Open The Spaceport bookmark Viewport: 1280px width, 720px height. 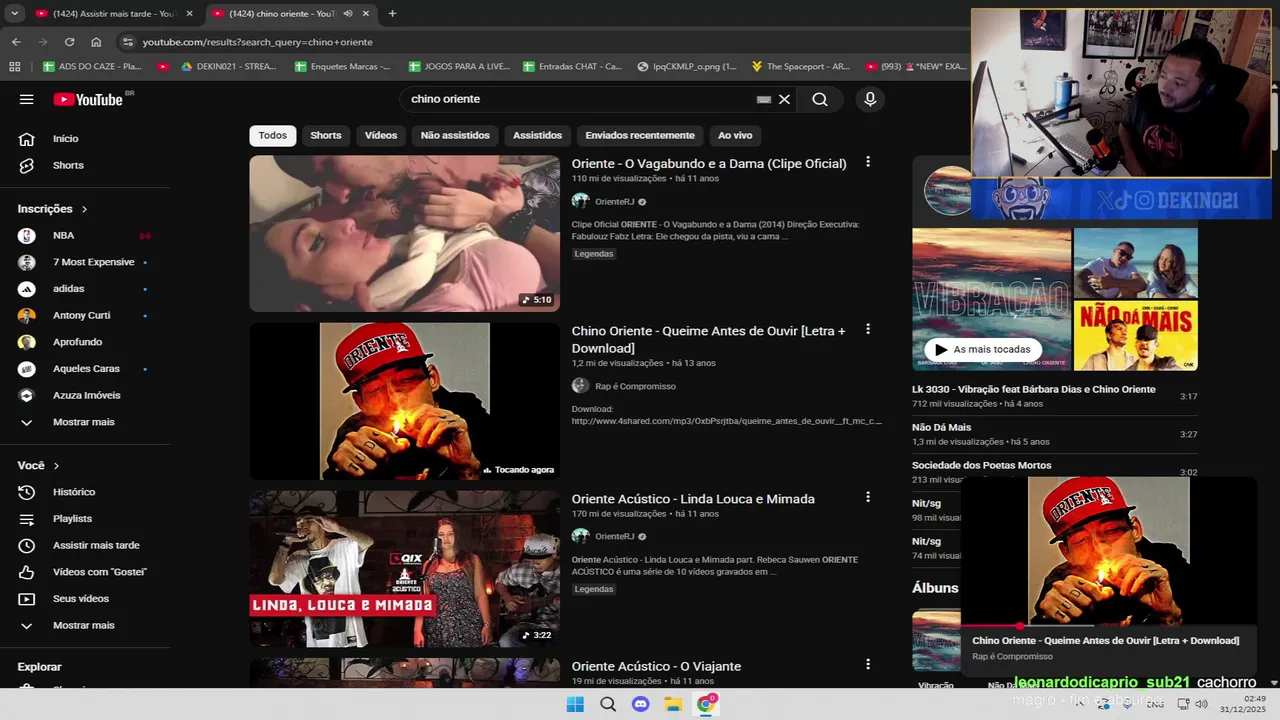click(x=801, y=67)
